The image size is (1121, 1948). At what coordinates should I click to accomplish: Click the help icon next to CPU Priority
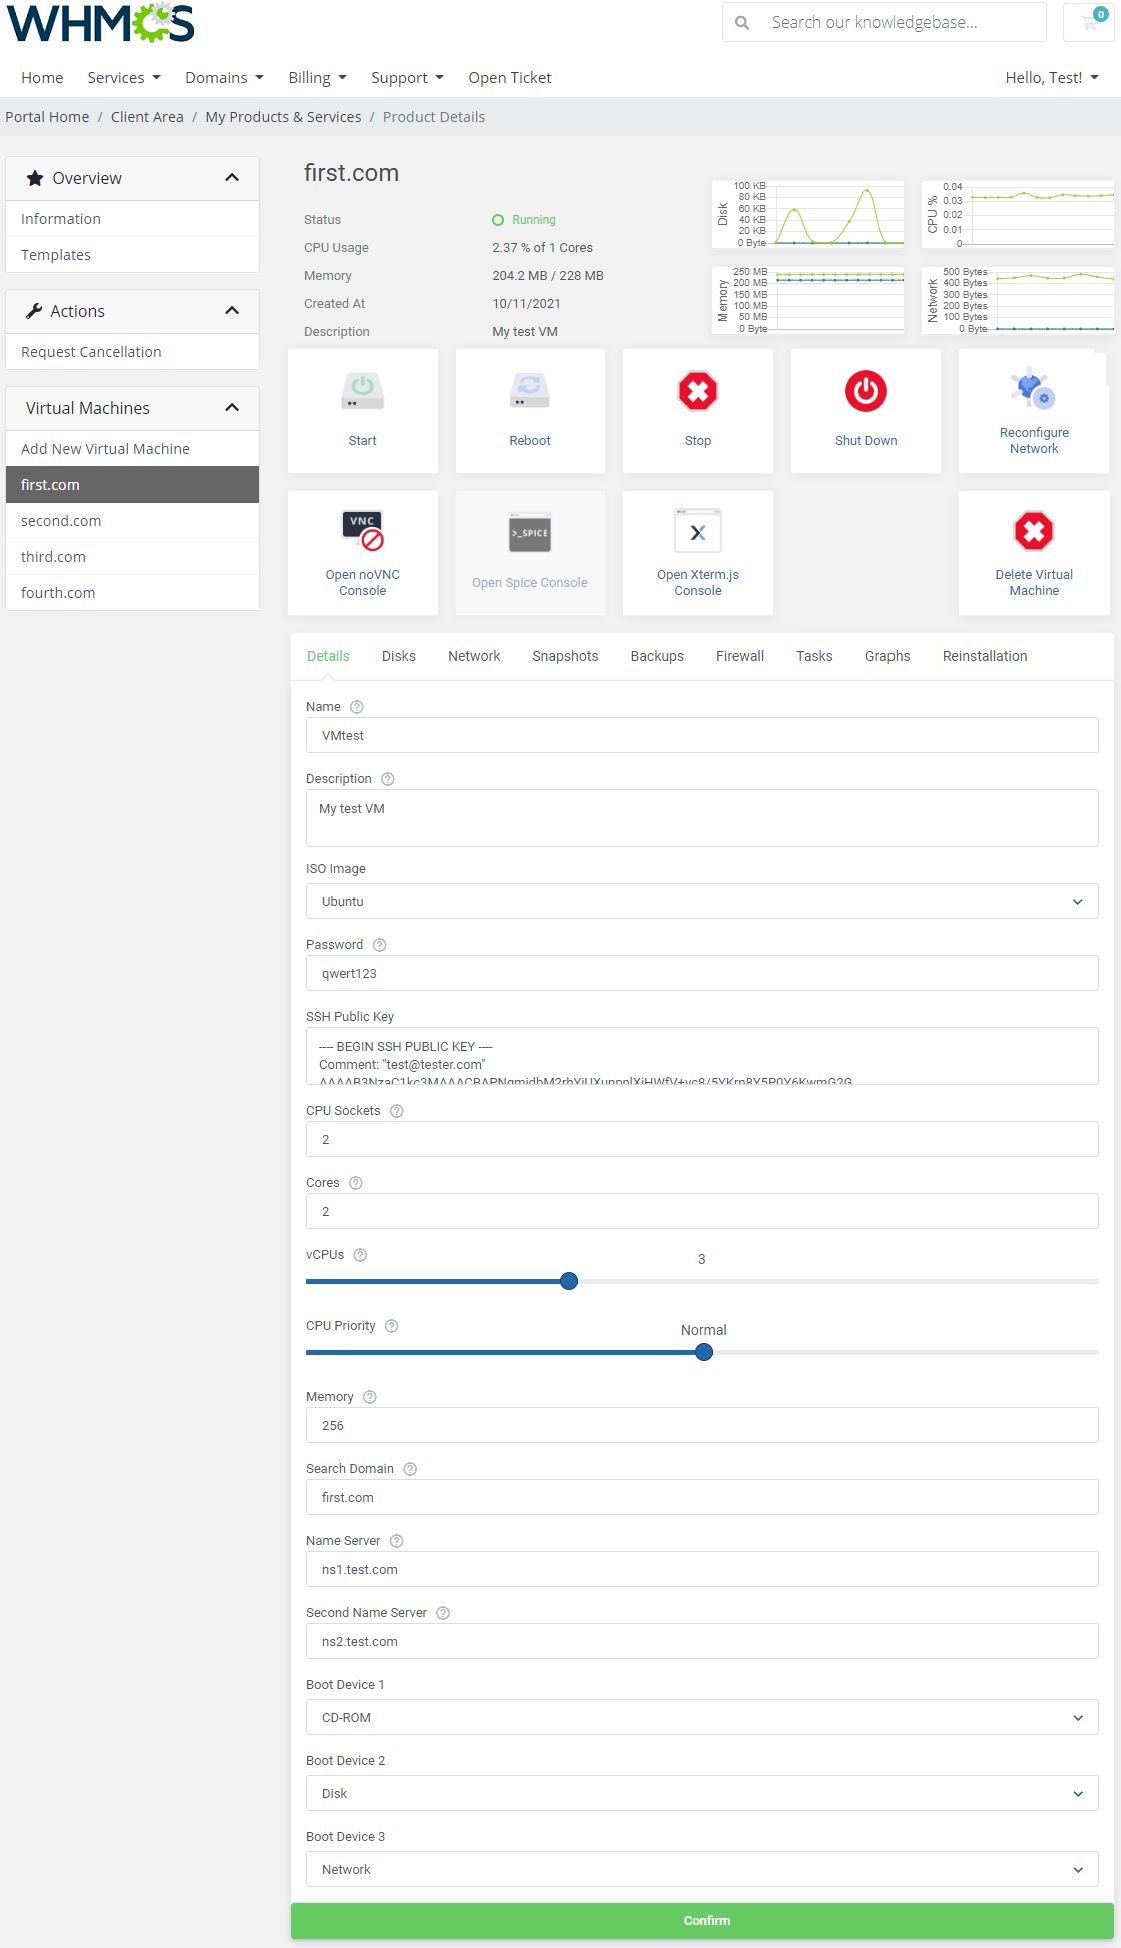392,1326
